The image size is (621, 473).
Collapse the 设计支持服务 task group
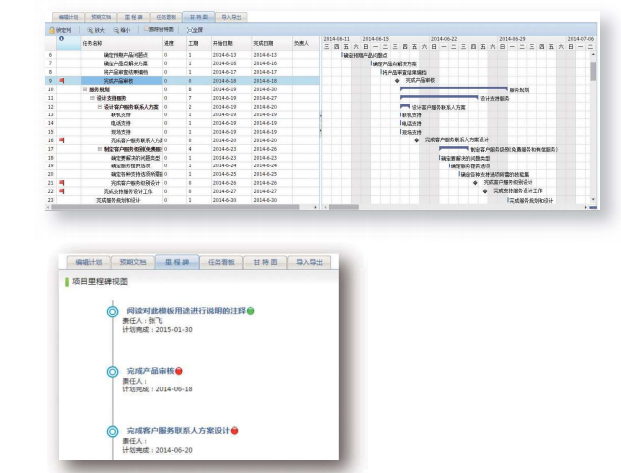[x=92, y=98]
